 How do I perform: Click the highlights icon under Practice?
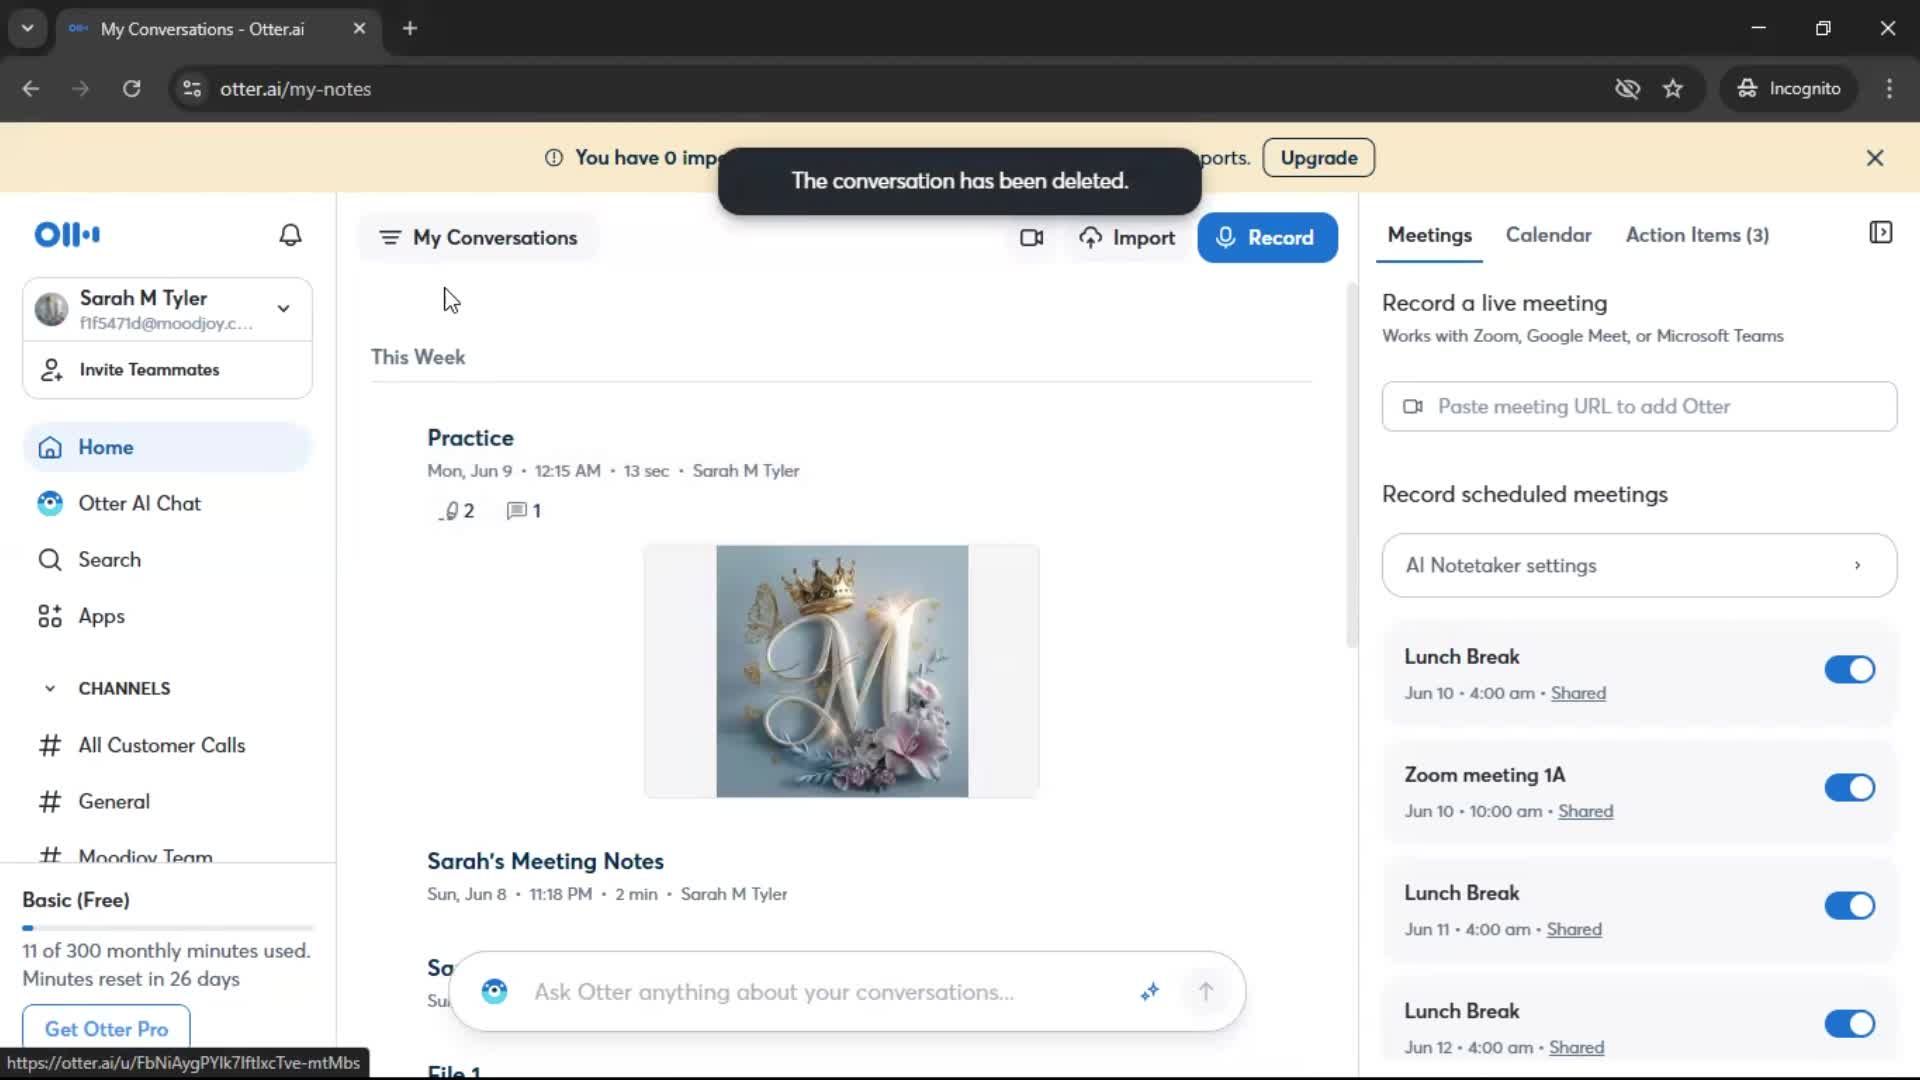tap(456, 511)
